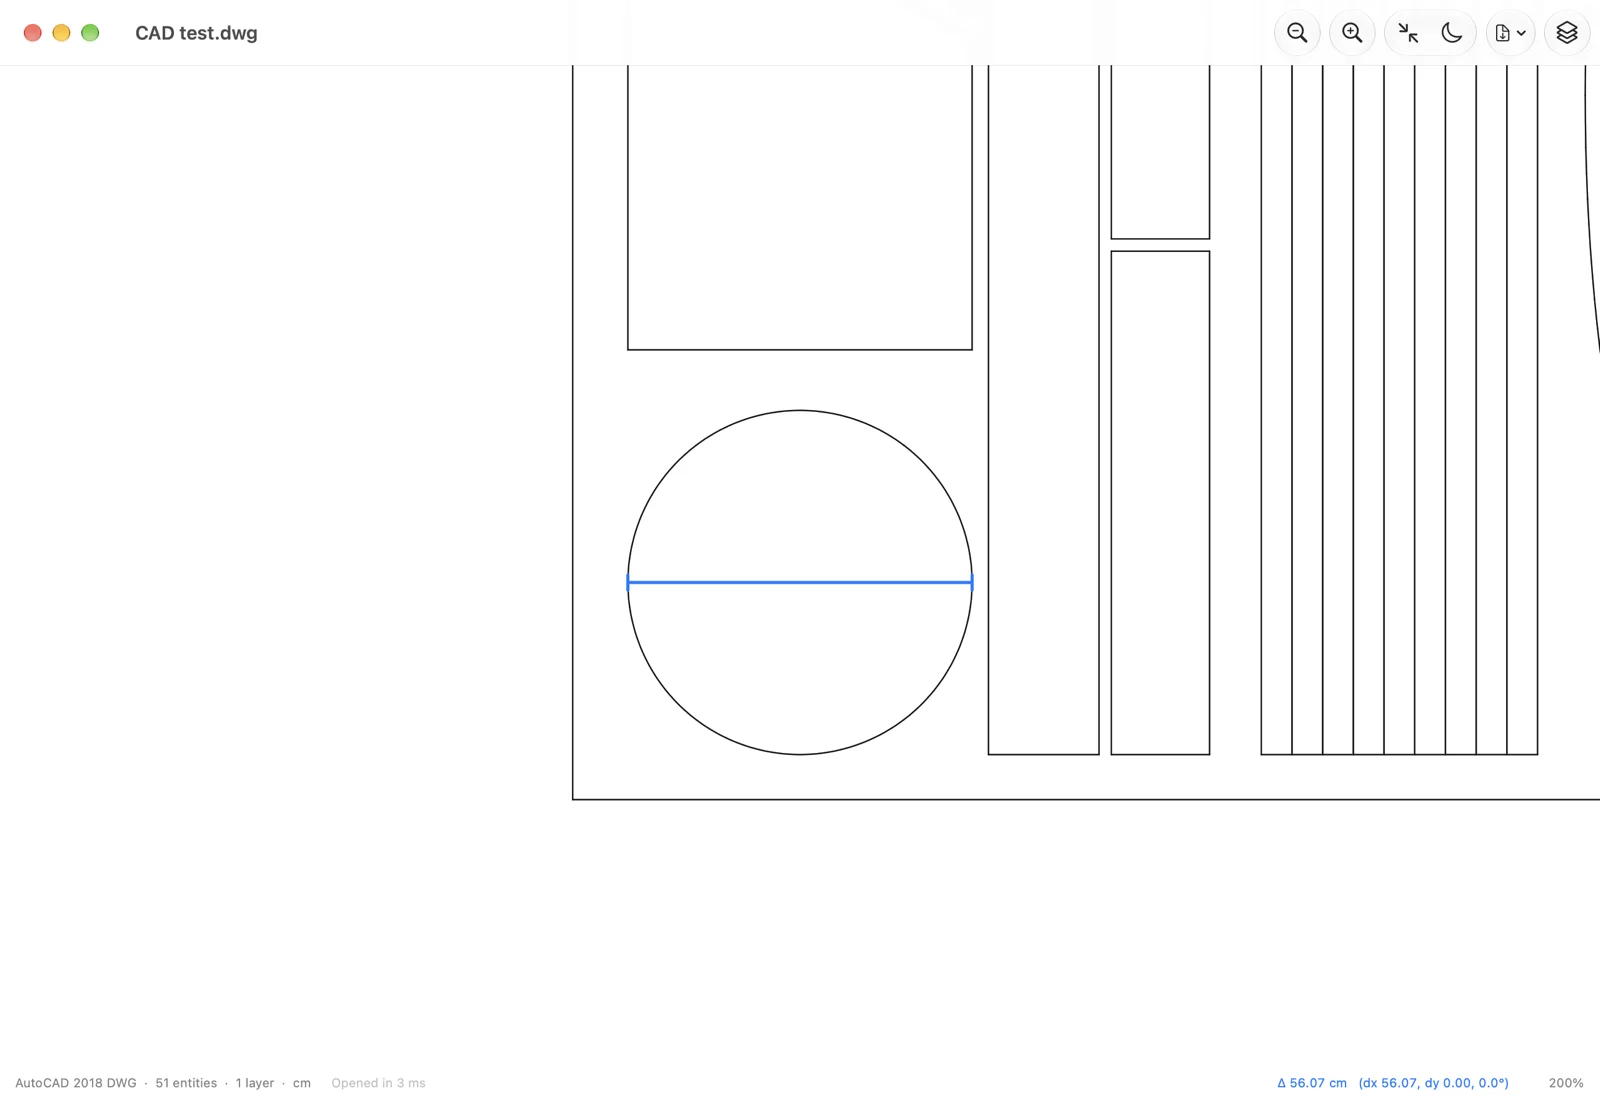Close the window with red button
The width and height of the screenshot is (1600, 1100).
[32, 33]
